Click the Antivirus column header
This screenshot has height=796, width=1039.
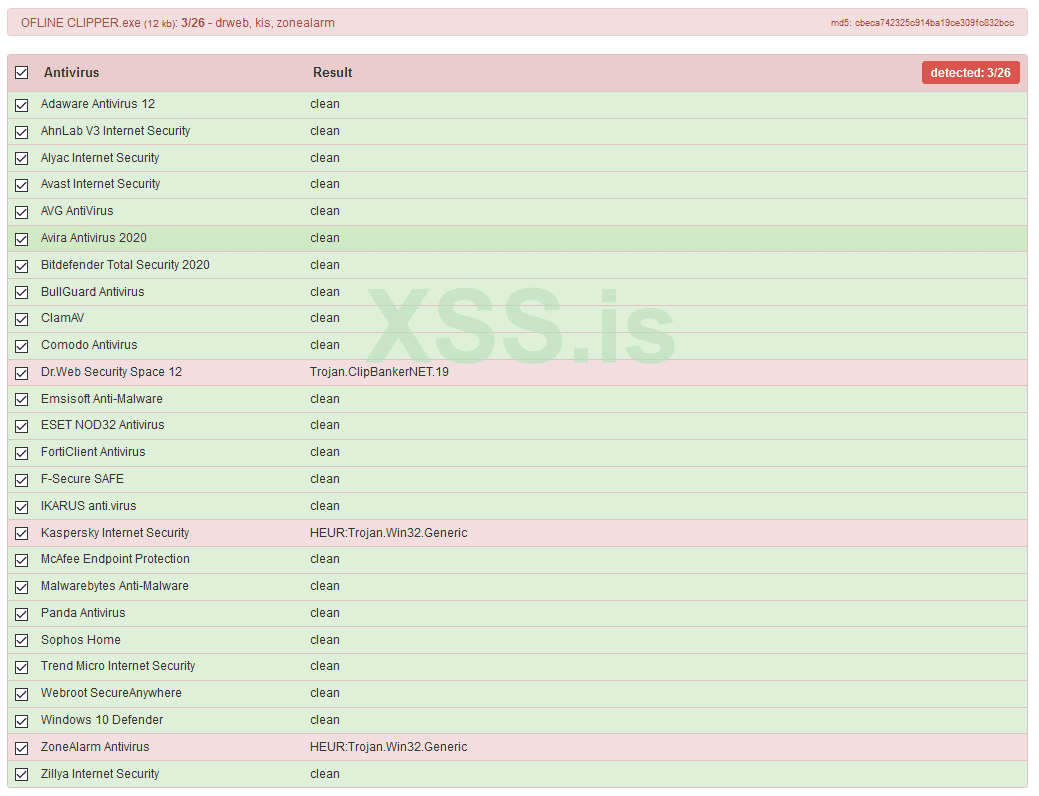[71, 73]
